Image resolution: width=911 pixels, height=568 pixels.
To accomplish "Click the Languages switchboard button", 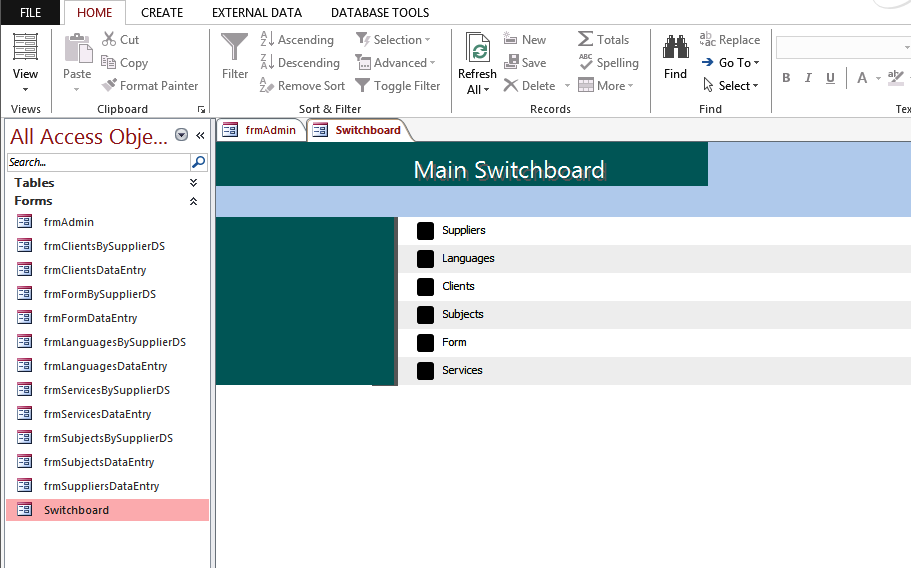I will [x=425, y=258].
